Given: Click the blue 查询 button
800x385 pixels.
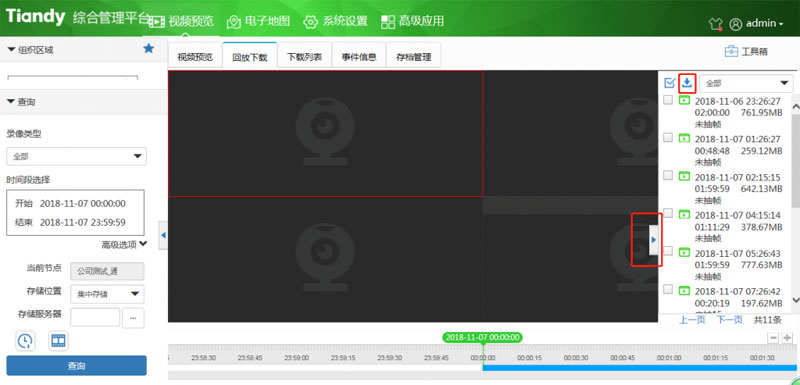Looking at the screenshot, I should coord(77,366).
